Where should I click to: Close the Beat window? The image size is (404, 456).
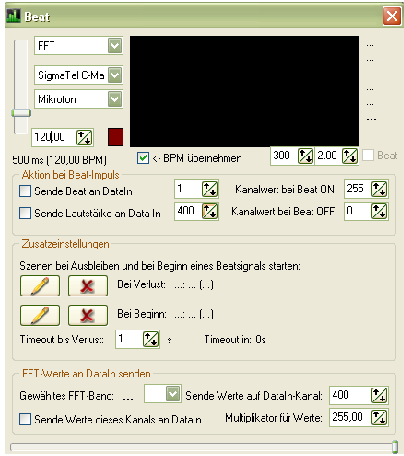click(x=392, y=16)
